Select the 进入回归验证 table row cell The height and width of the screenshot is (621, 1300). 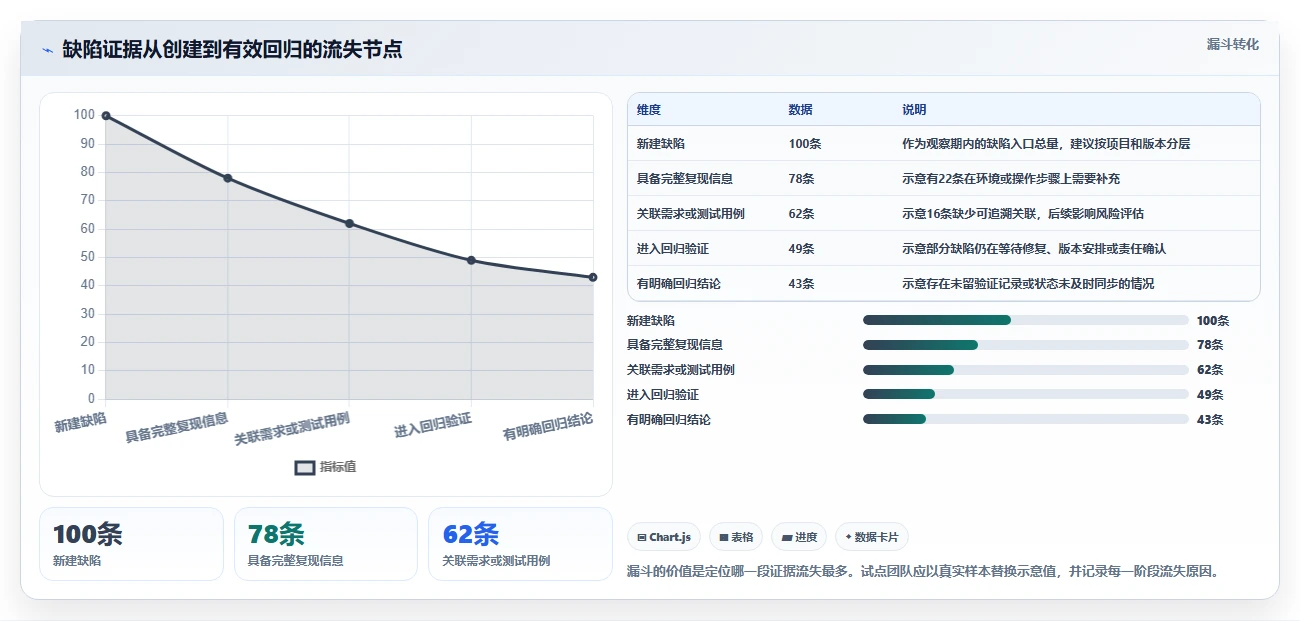click(673, 249)
